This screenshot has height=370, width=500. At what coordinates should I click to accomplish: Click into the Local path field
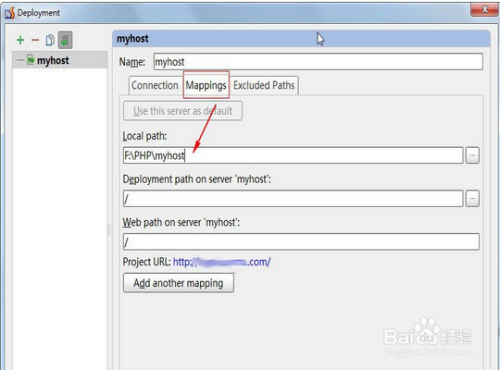[293, 155]
